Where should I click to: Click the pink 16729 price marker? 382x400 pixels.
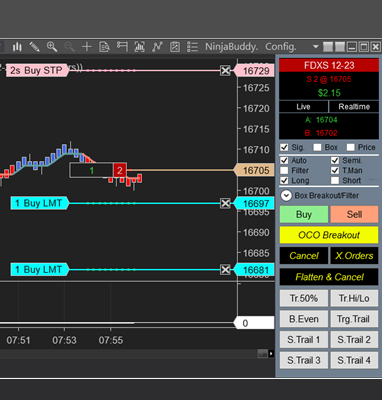(254, 71)
